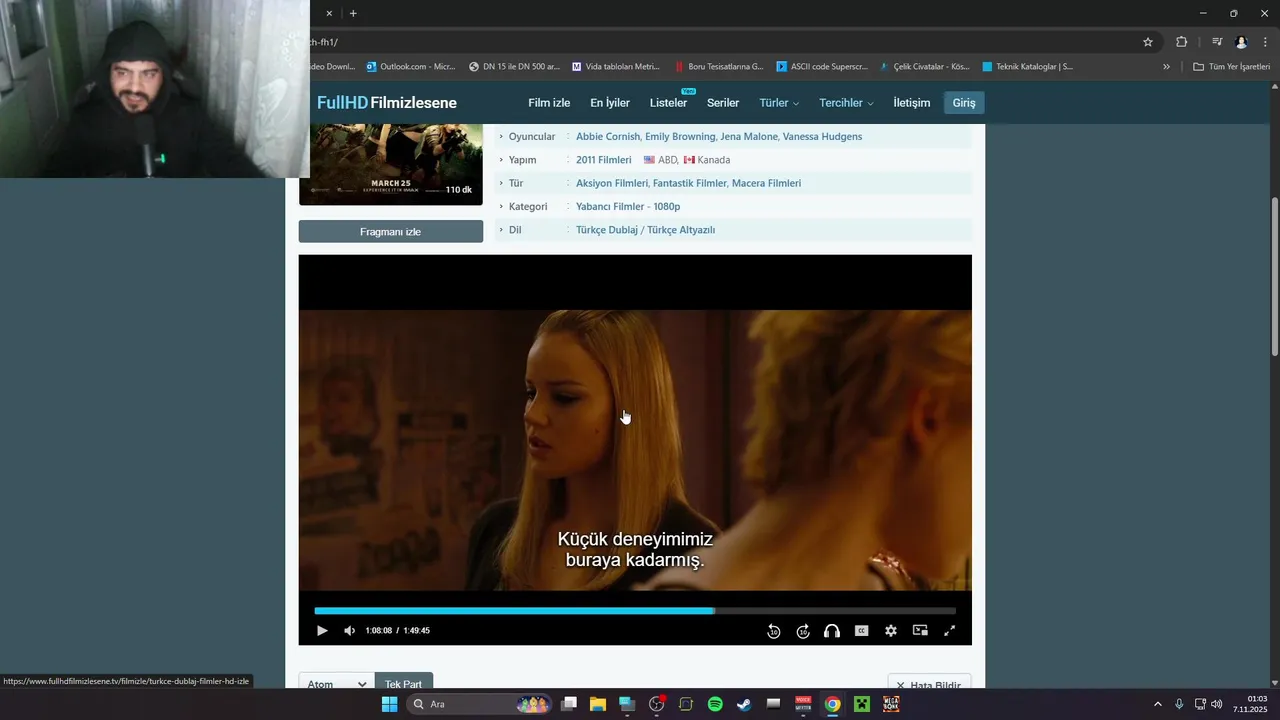Enter fullscreen in the video player

coord(950,631)
